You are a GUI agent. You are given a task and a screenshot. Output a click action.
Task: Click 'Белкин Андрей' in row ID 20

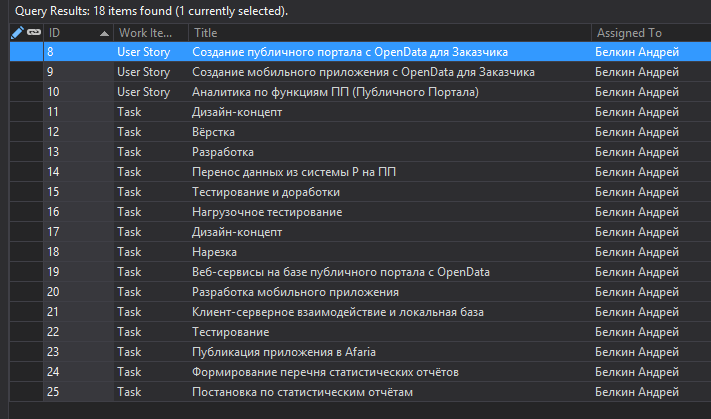(x=637, y=292)
